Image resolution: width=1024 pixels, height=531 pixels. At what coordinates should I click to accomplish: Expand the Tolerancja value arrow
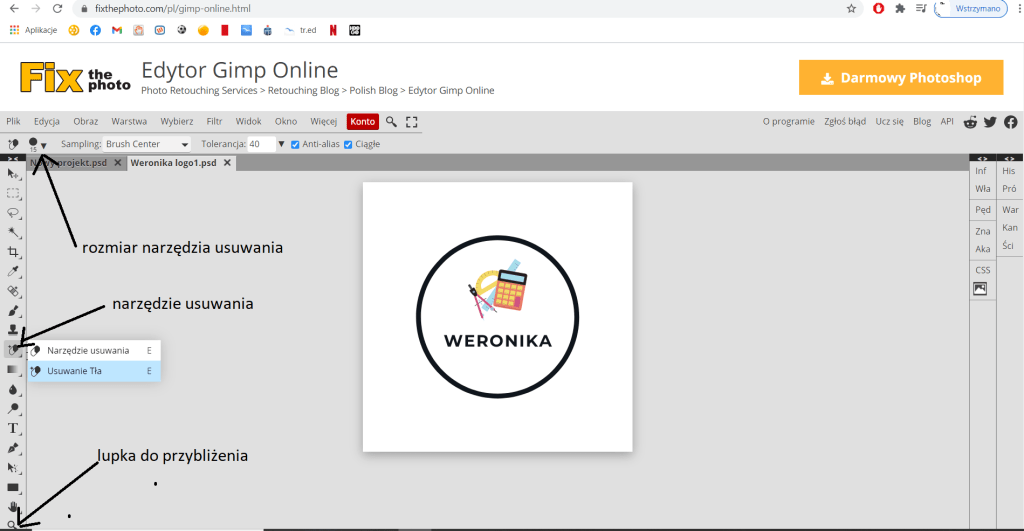[x=281, y=144]
